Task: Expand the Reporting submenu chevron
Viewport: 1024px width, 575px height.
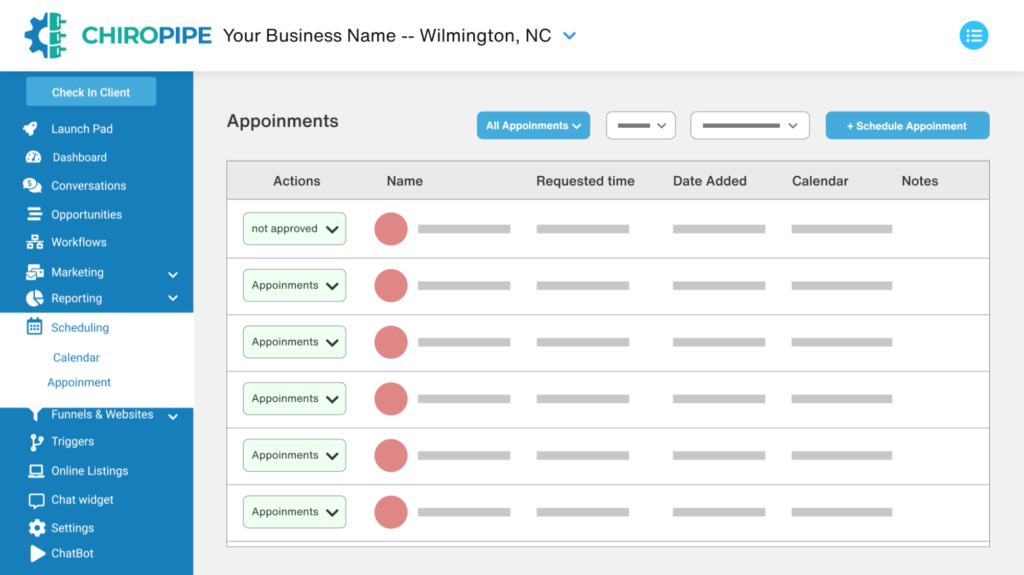Action: click(173, 298)
